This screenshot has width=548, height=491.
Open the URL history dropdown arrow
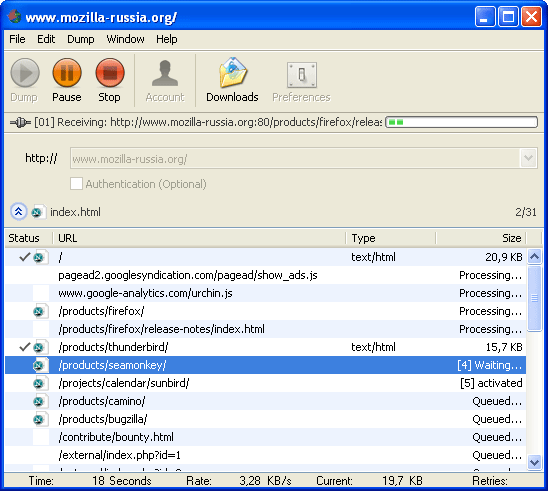pos(528,158)
